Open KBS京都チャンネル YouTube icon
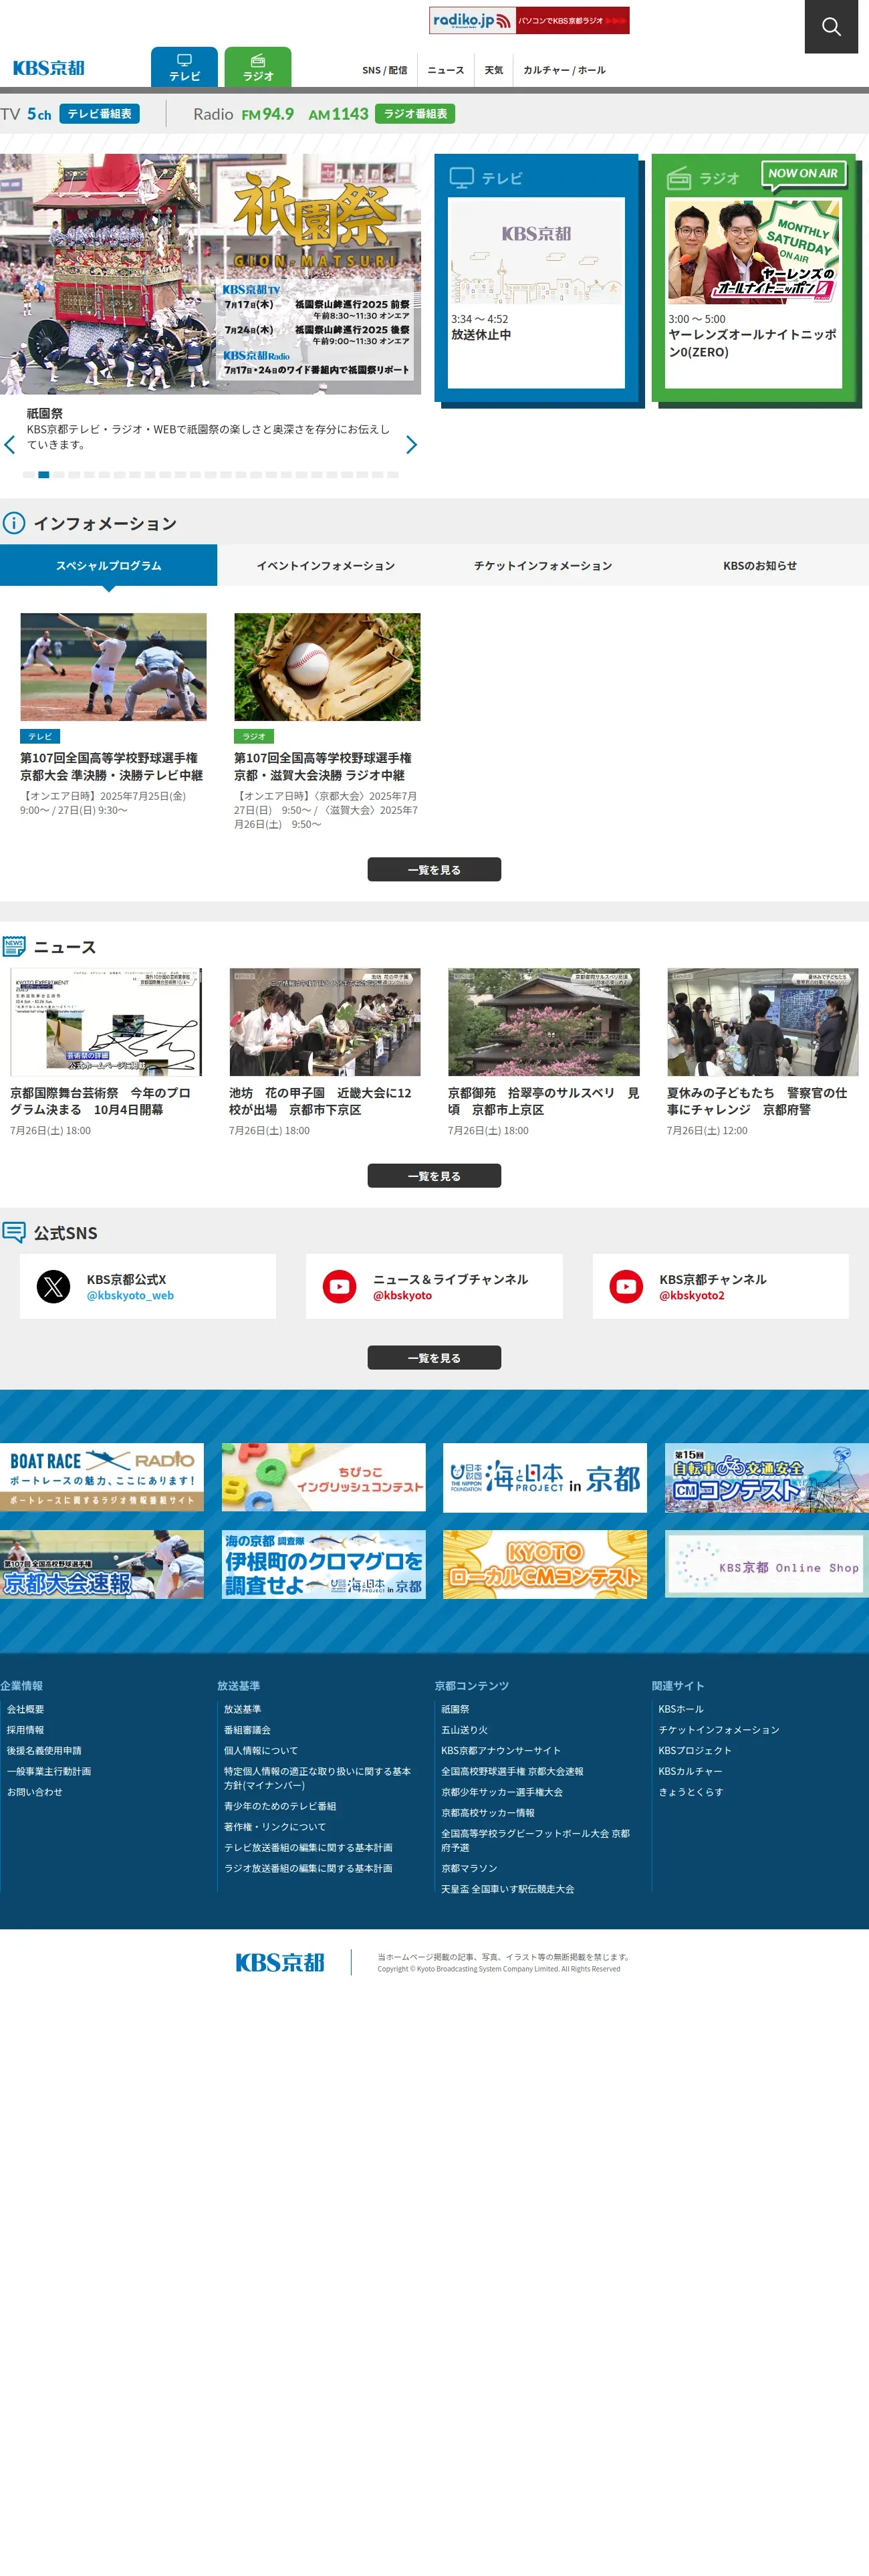The image size is (869, 2576). pos(627,1286)
